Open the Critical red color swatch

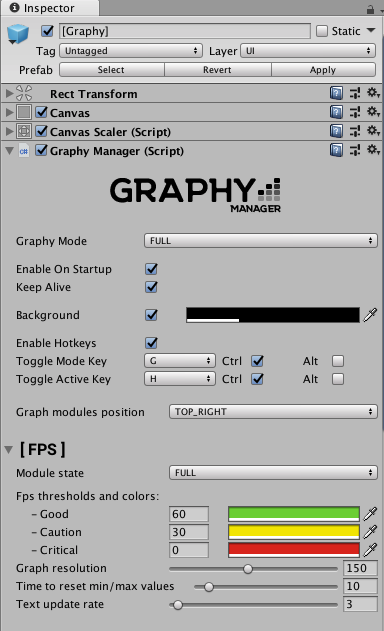coord(294,550)
